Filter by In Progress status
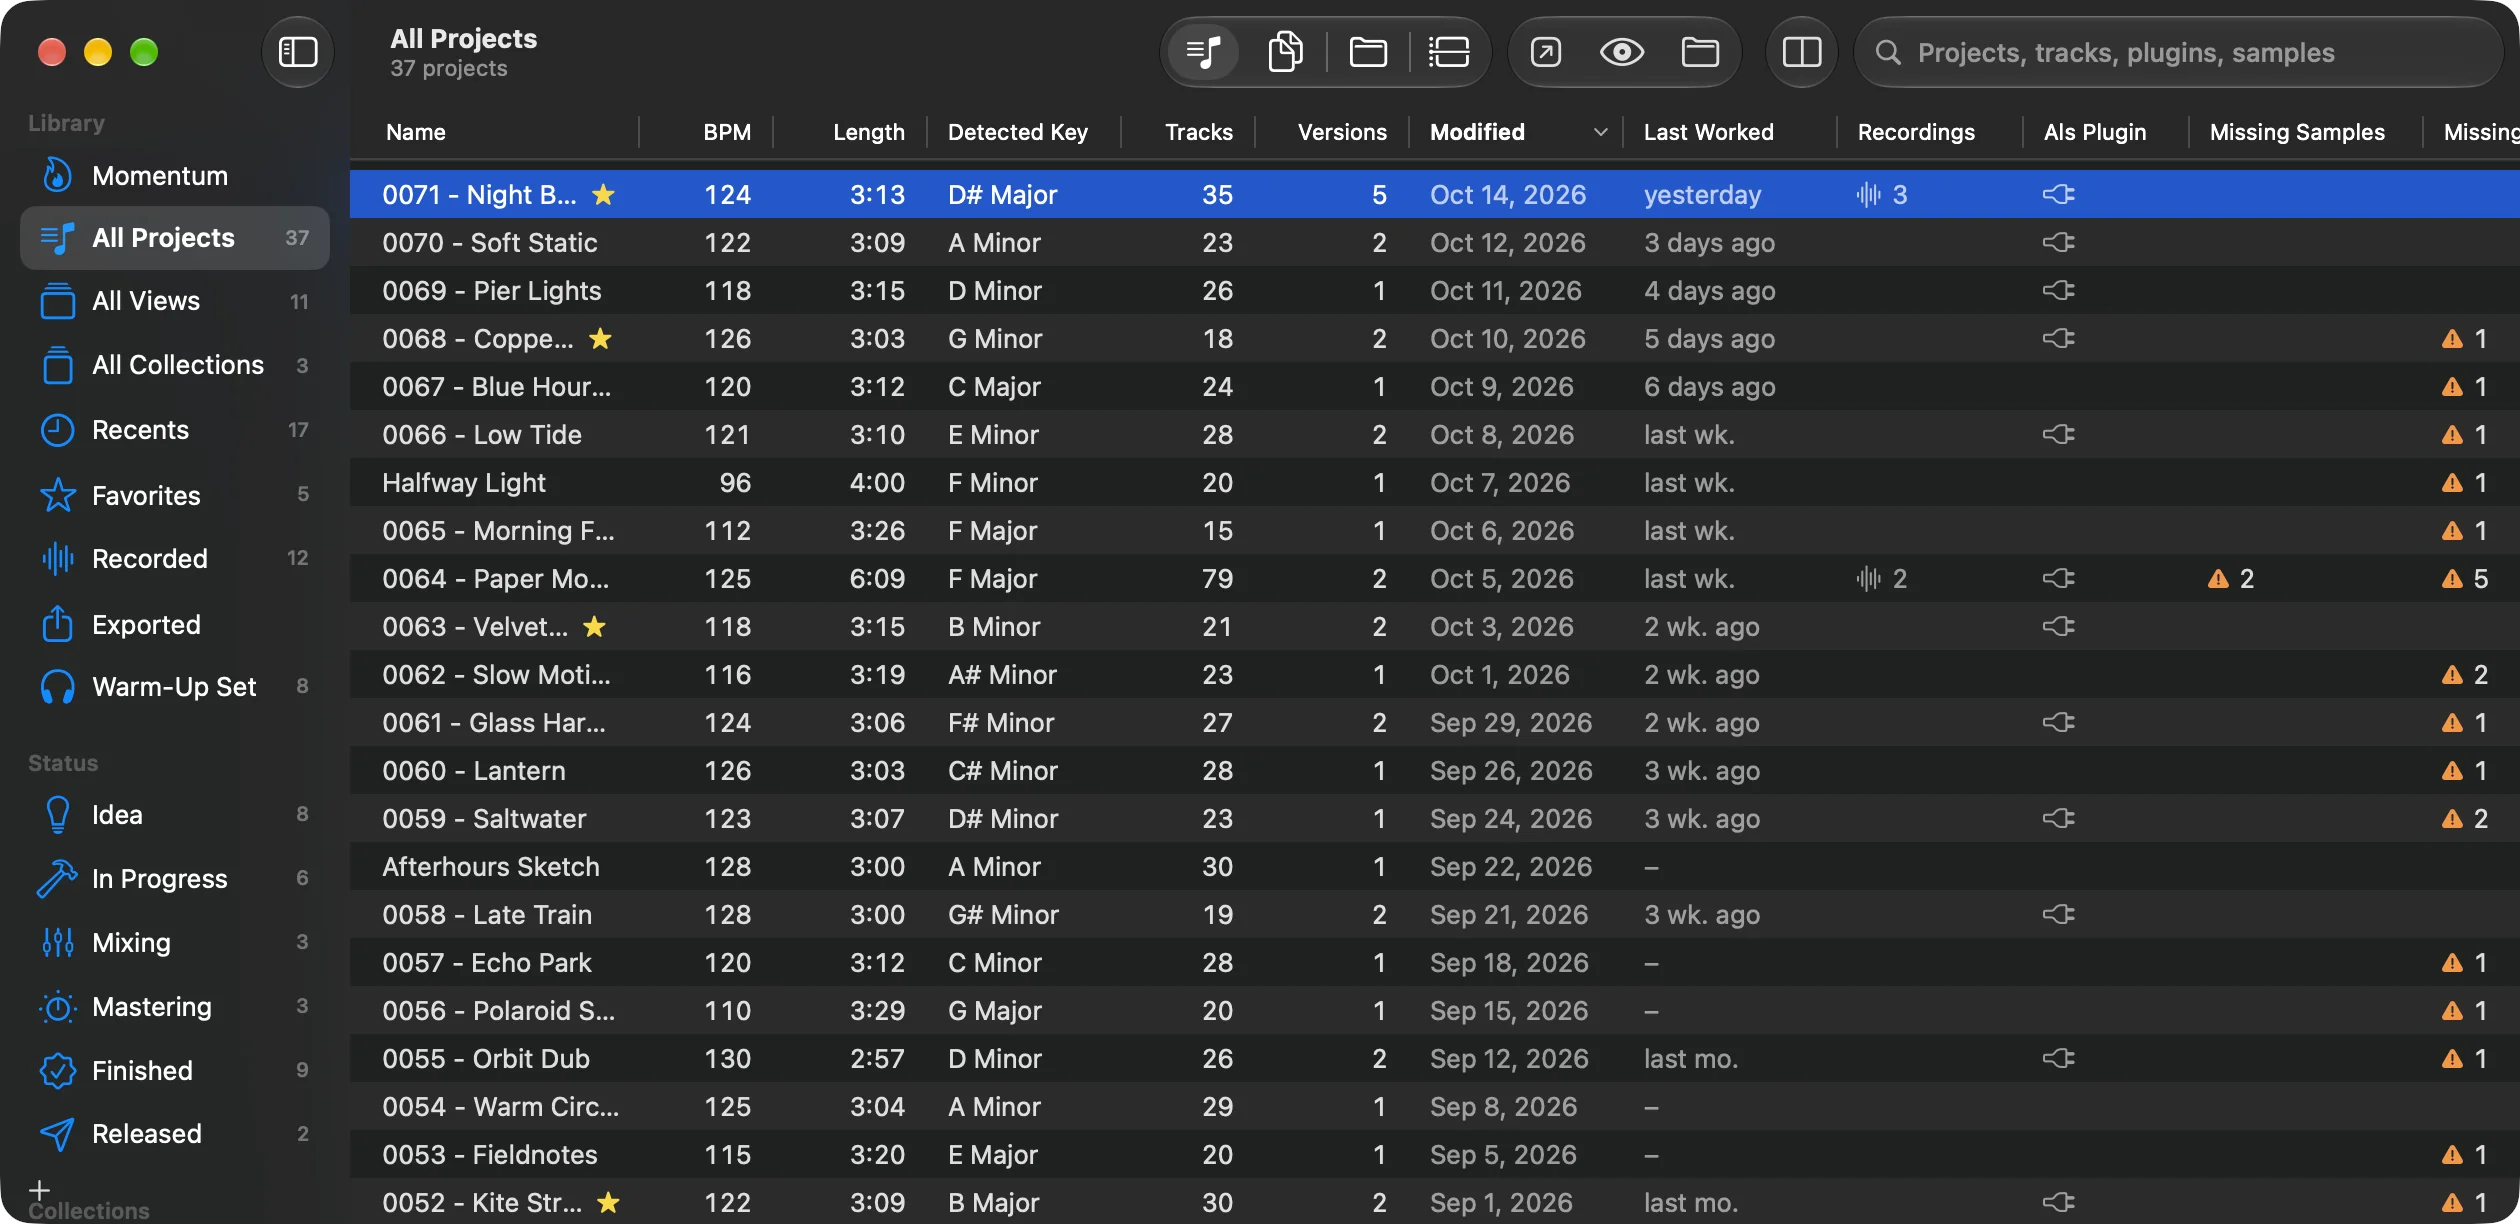The width and height of the screenshot is (2520, 1224). click(175, 879)
